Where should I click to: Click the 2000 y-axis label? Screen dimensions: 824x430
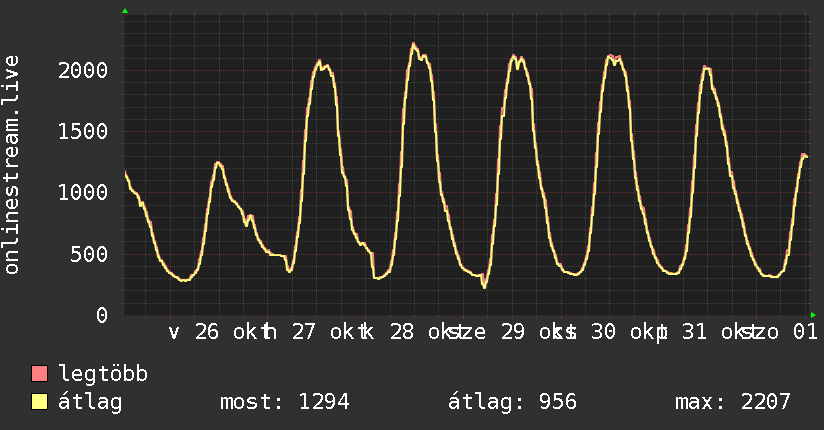pyautogui.click(x=83, y=70)
